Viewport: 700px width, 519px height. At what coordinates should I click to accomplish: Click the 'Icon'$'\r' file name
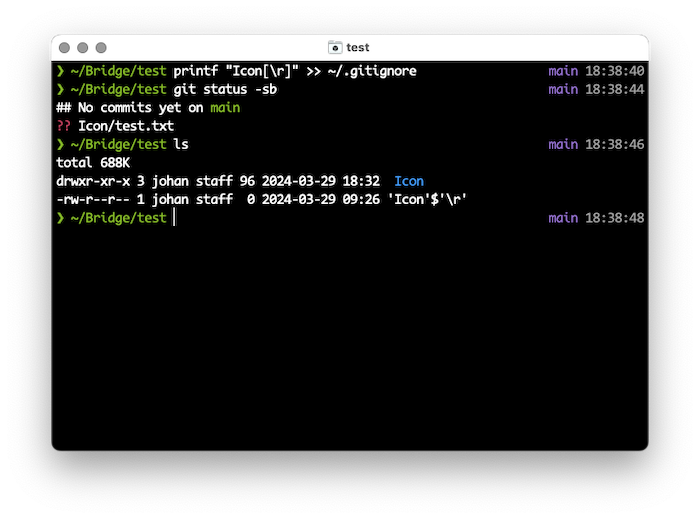pyautogui.click(x=427, y=199)
